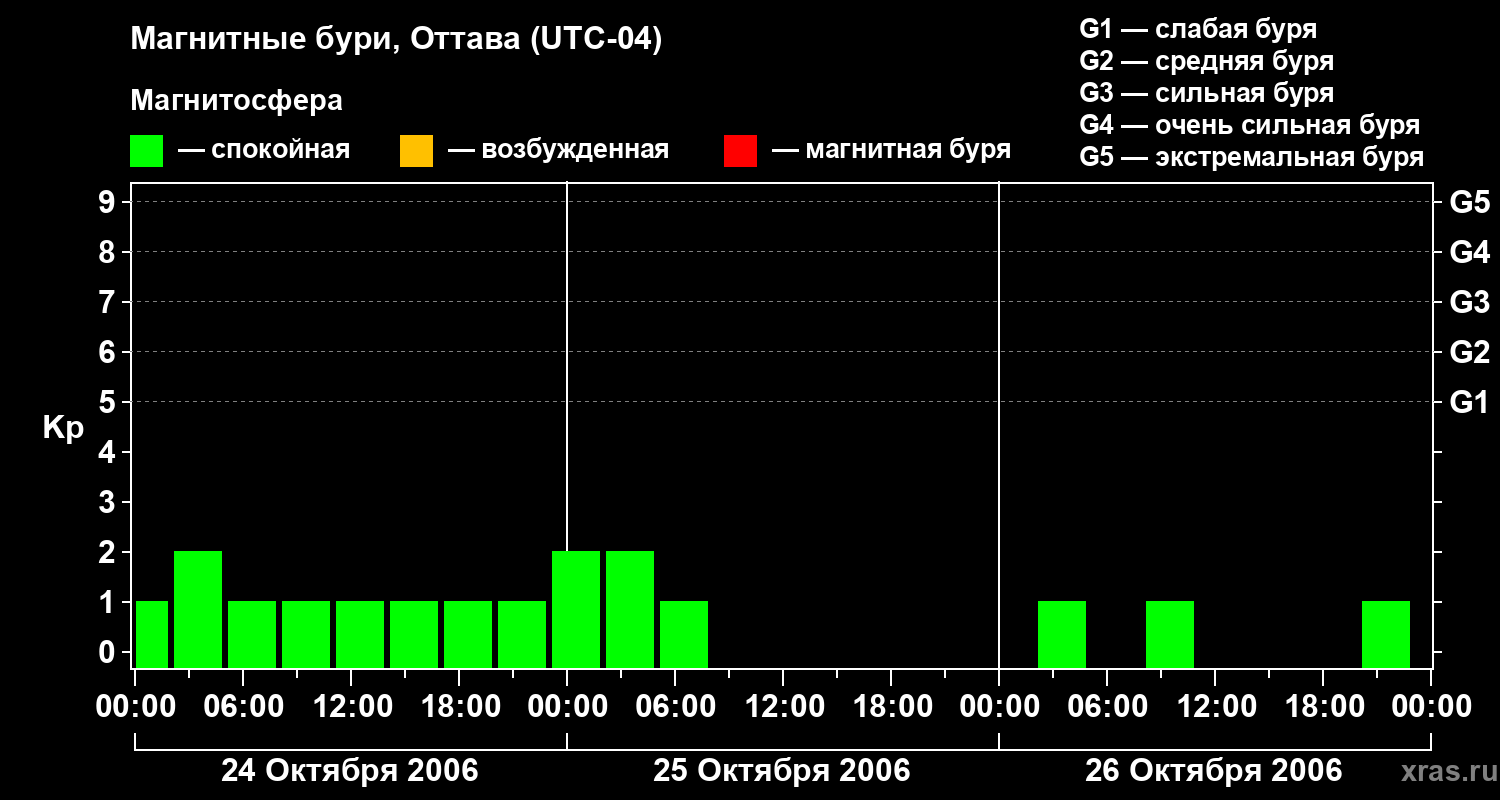Click the green 'спокойная' legend swatch
The width and height of the screenshot is (1500, 800).
pos(147,151)
